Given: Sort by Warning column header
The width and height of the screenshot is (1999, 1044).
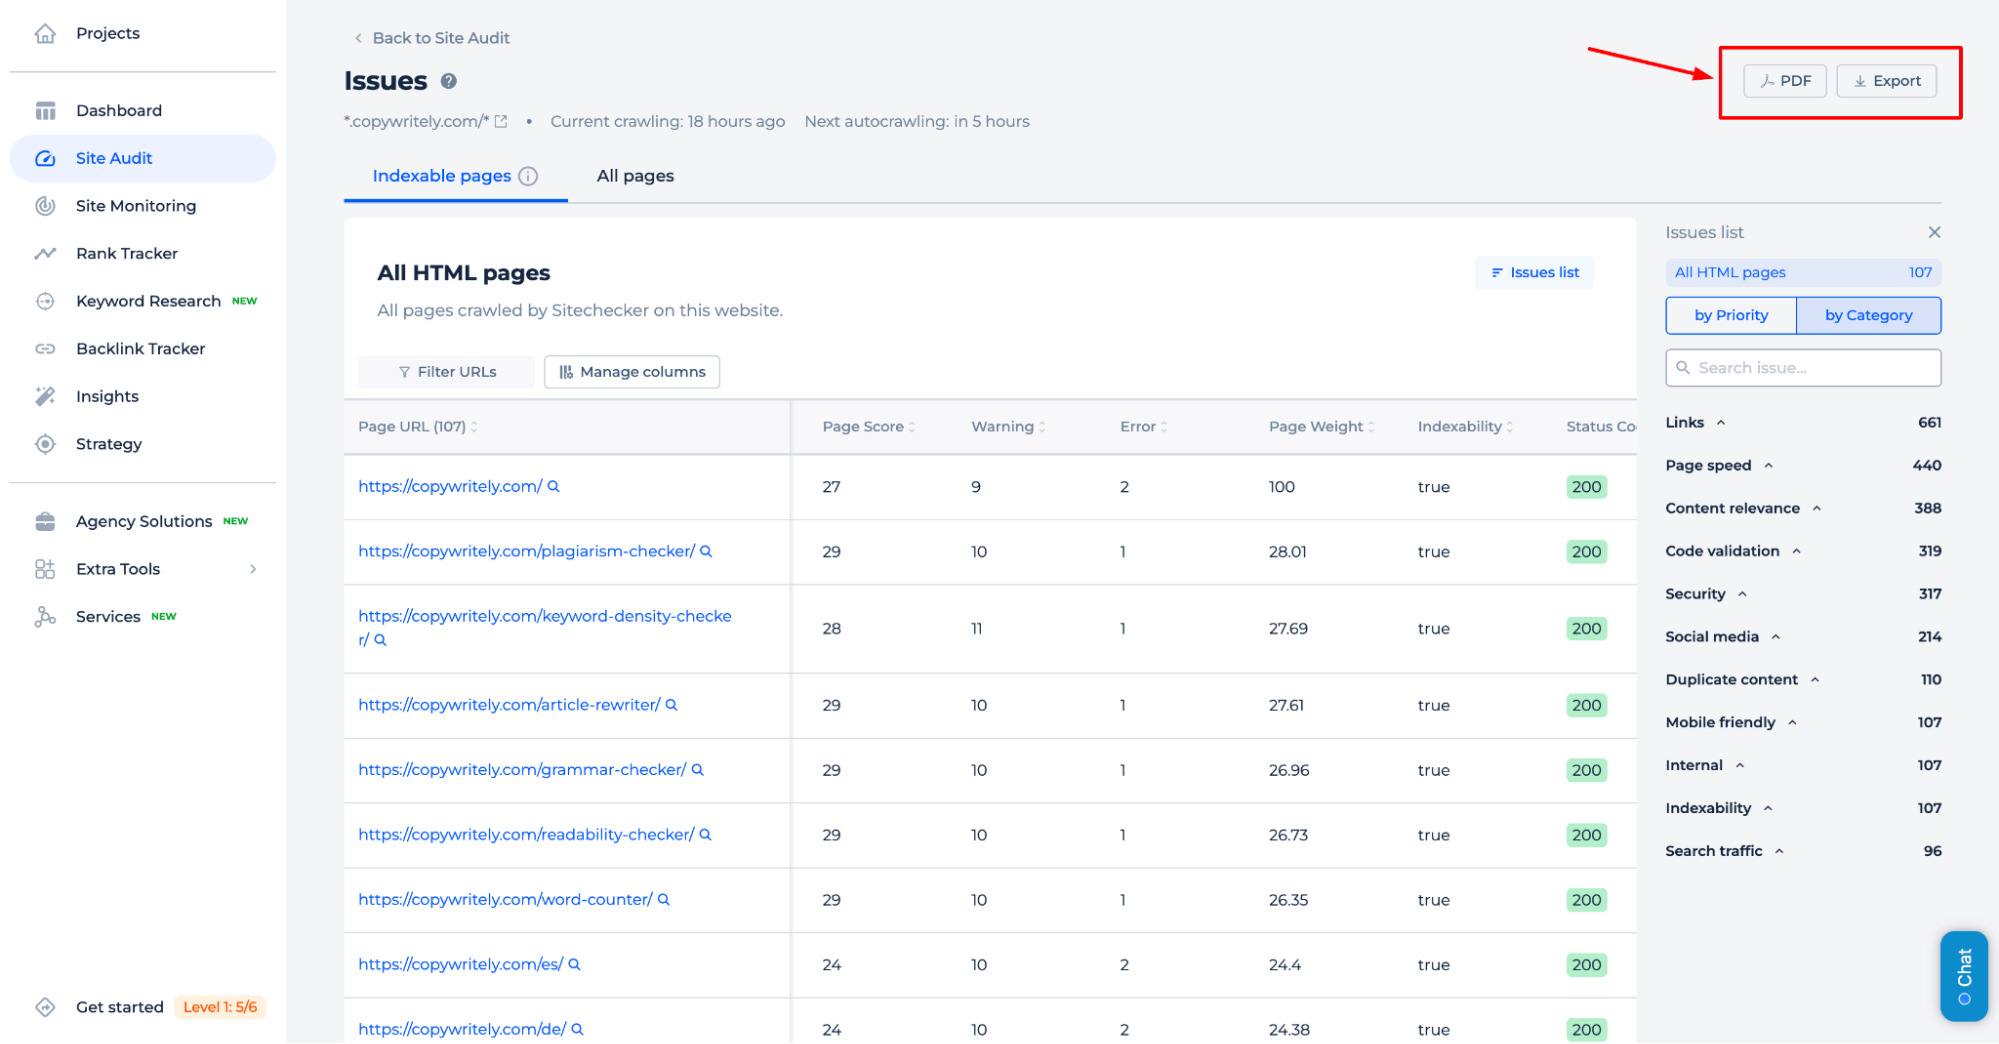Looking at the screenshot, I should click(x=1008, y=427).
